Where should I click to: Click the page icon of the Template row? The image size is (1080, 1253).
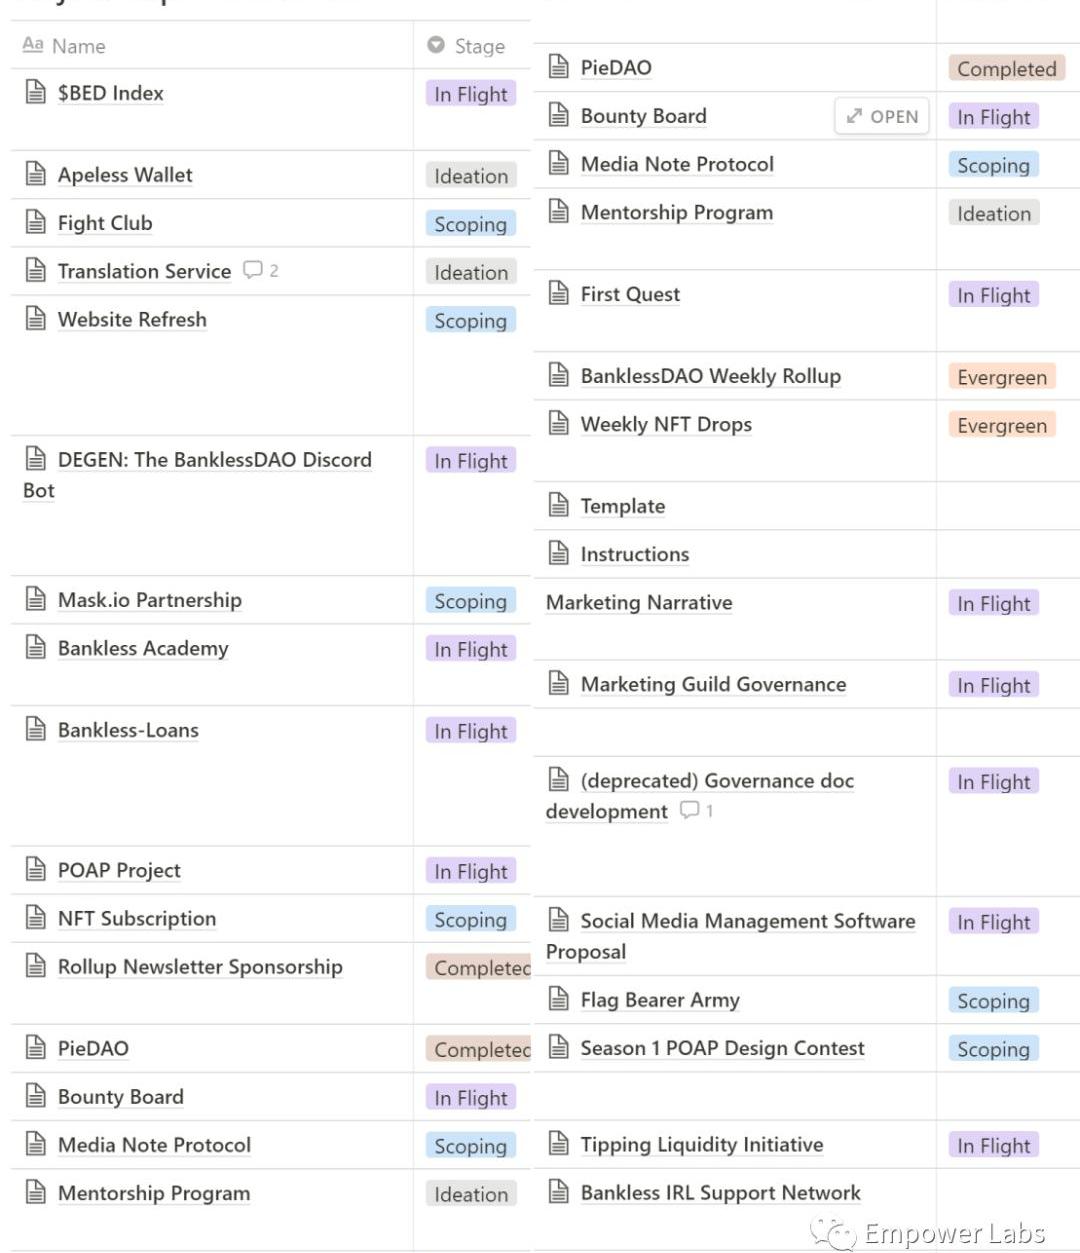pos(559,505)
